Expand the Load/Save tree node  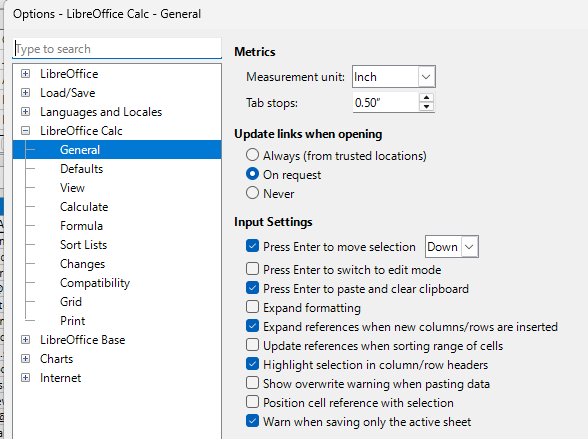click(x=26, y=93)
